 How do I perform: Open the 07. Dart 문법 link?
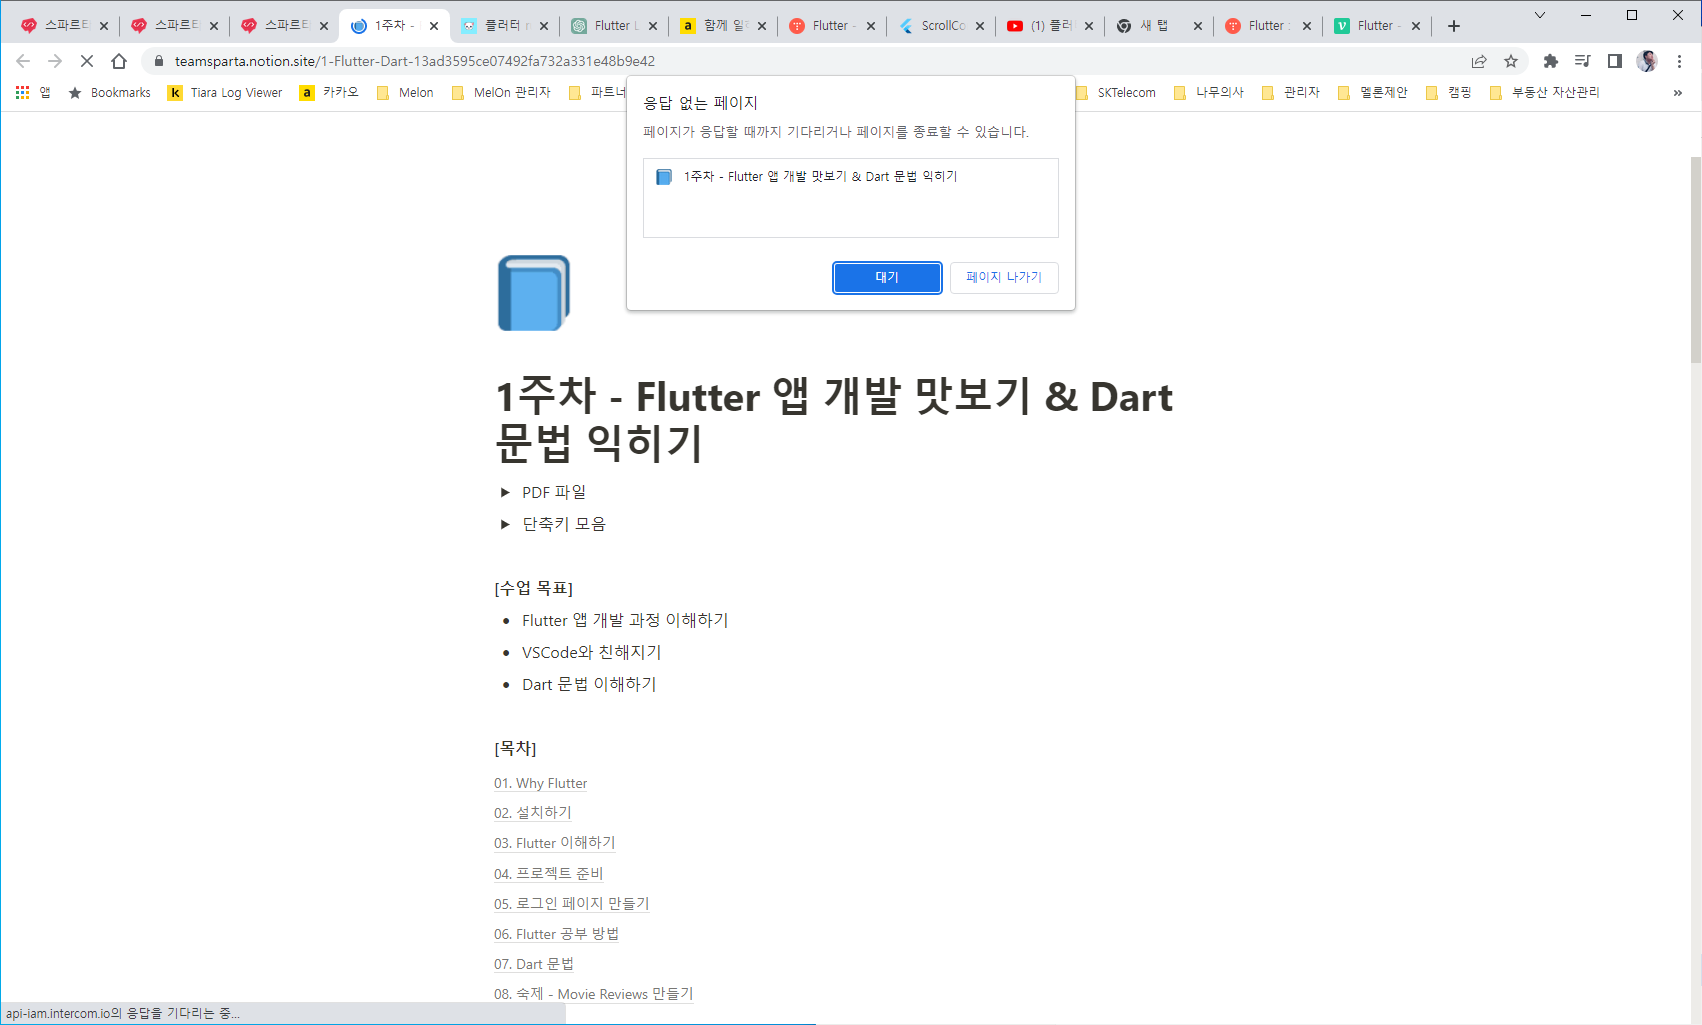point(533,963)
